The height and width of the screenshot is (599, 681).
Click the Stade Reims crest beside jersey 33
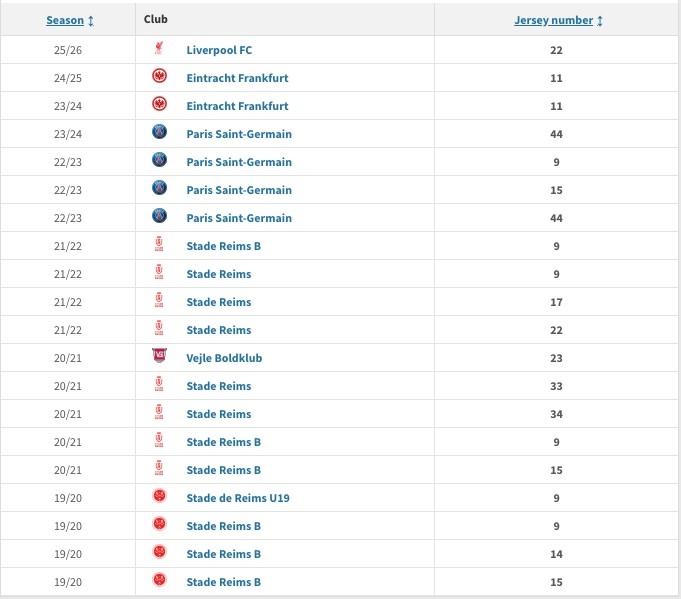(159, 386)
